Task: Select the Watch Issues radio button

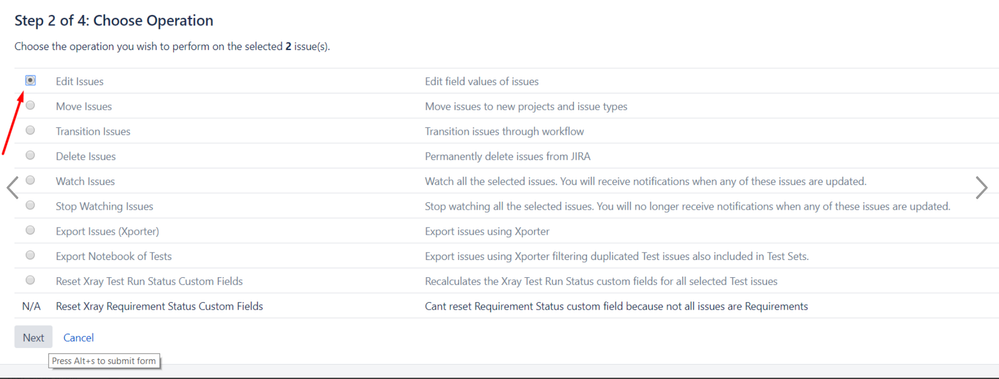Action: 30,180
